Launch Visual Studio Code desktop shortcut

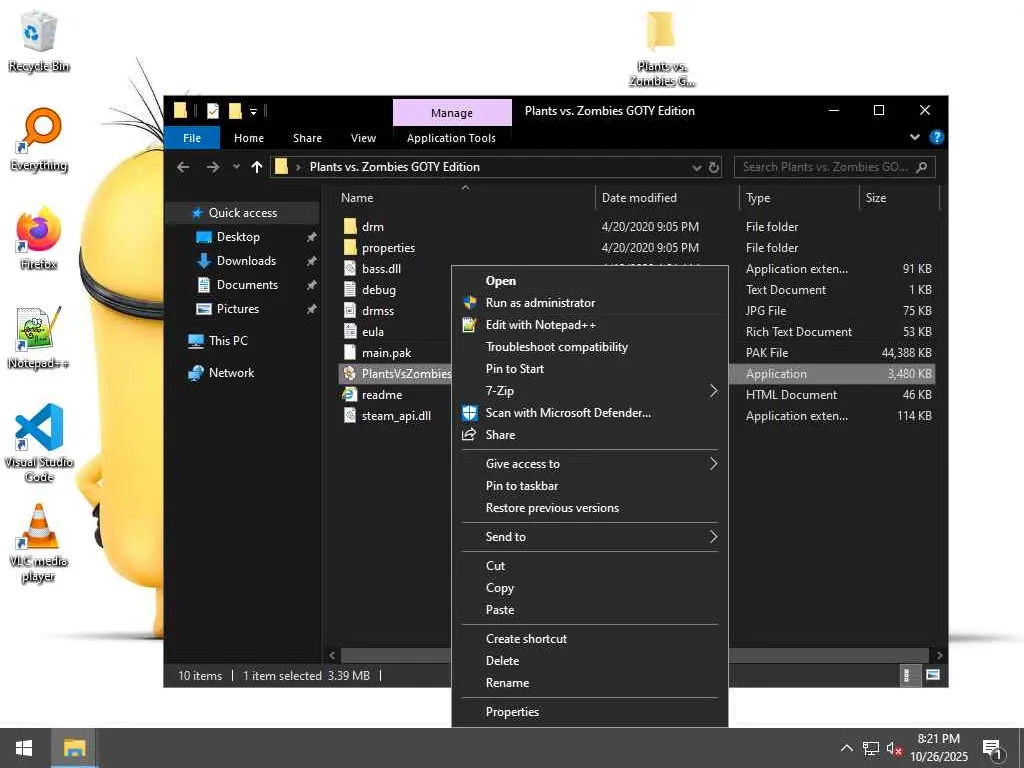click(39, 443)
